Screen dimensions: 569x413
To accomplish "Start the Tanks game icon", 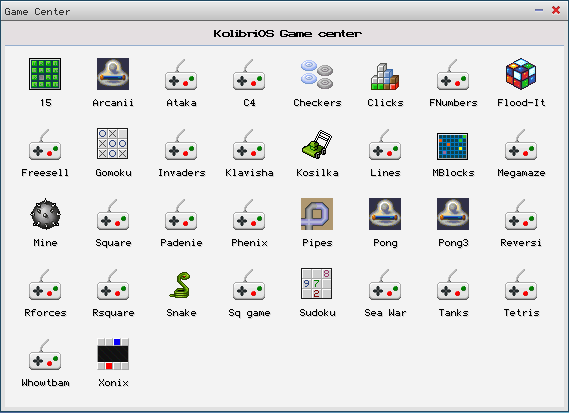I will click(x=453, y=285).
